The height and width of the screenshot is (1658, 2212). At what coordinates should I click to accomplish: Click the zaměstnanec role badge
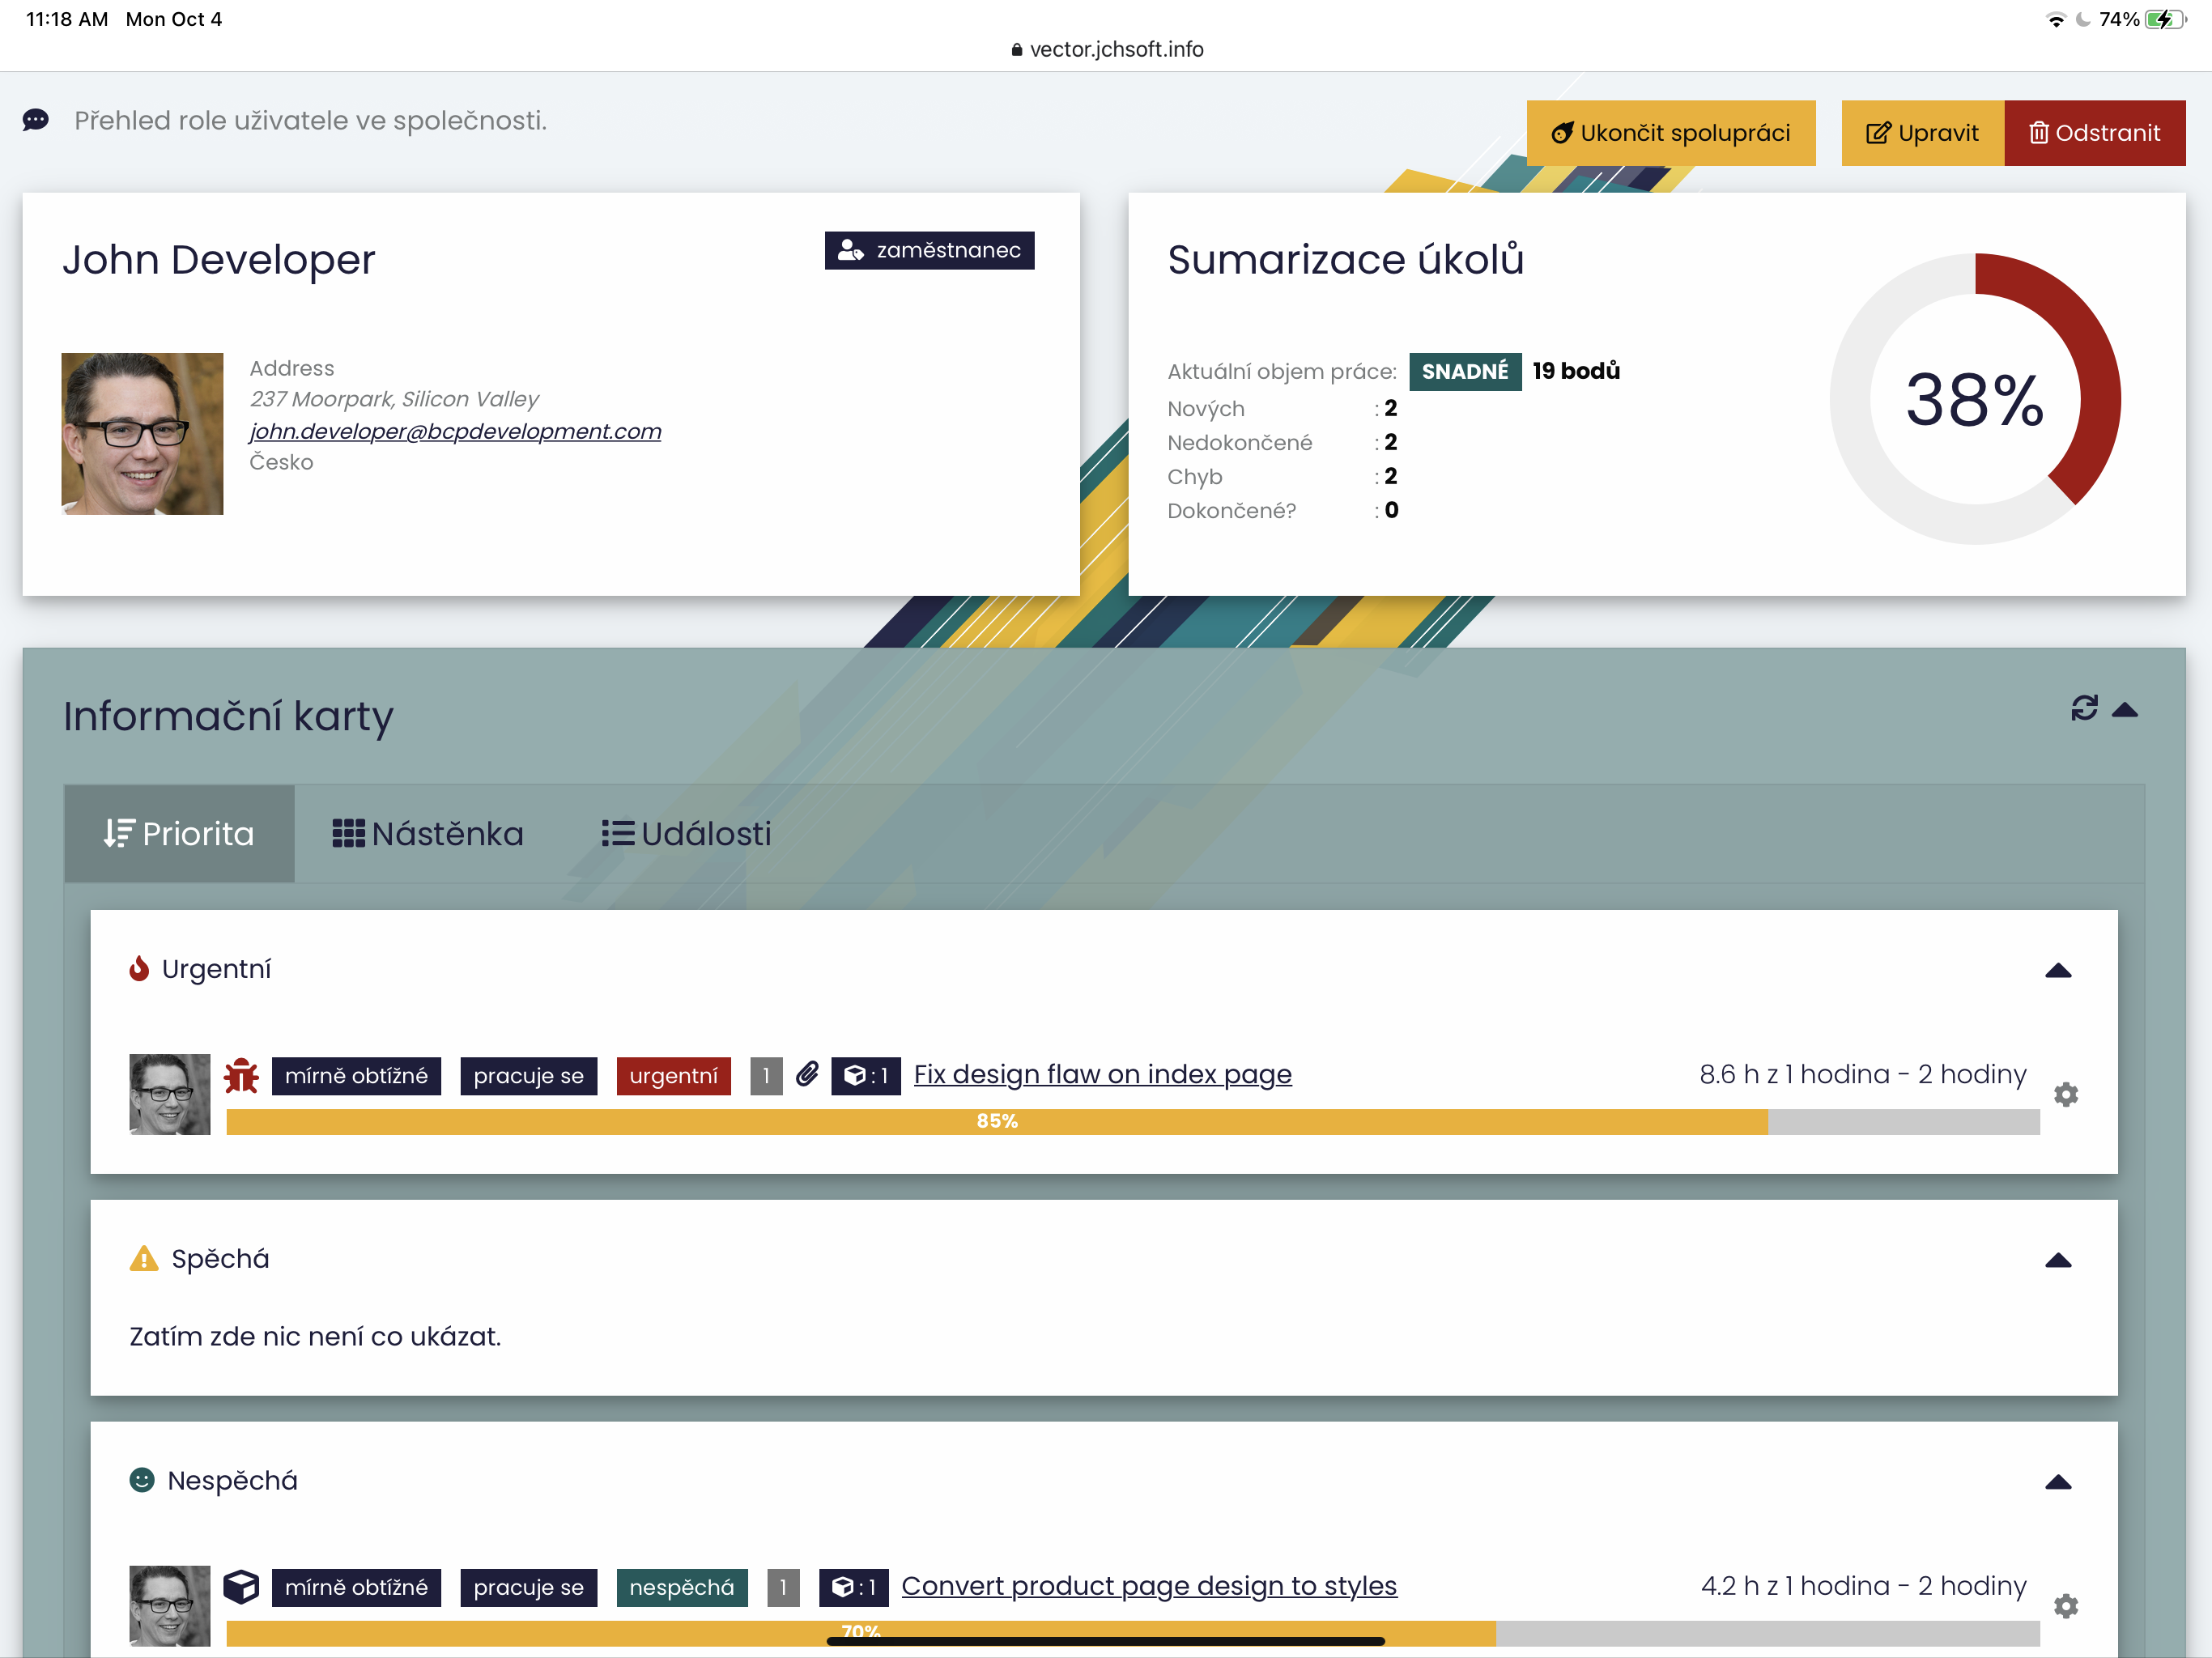click(929, 250)
